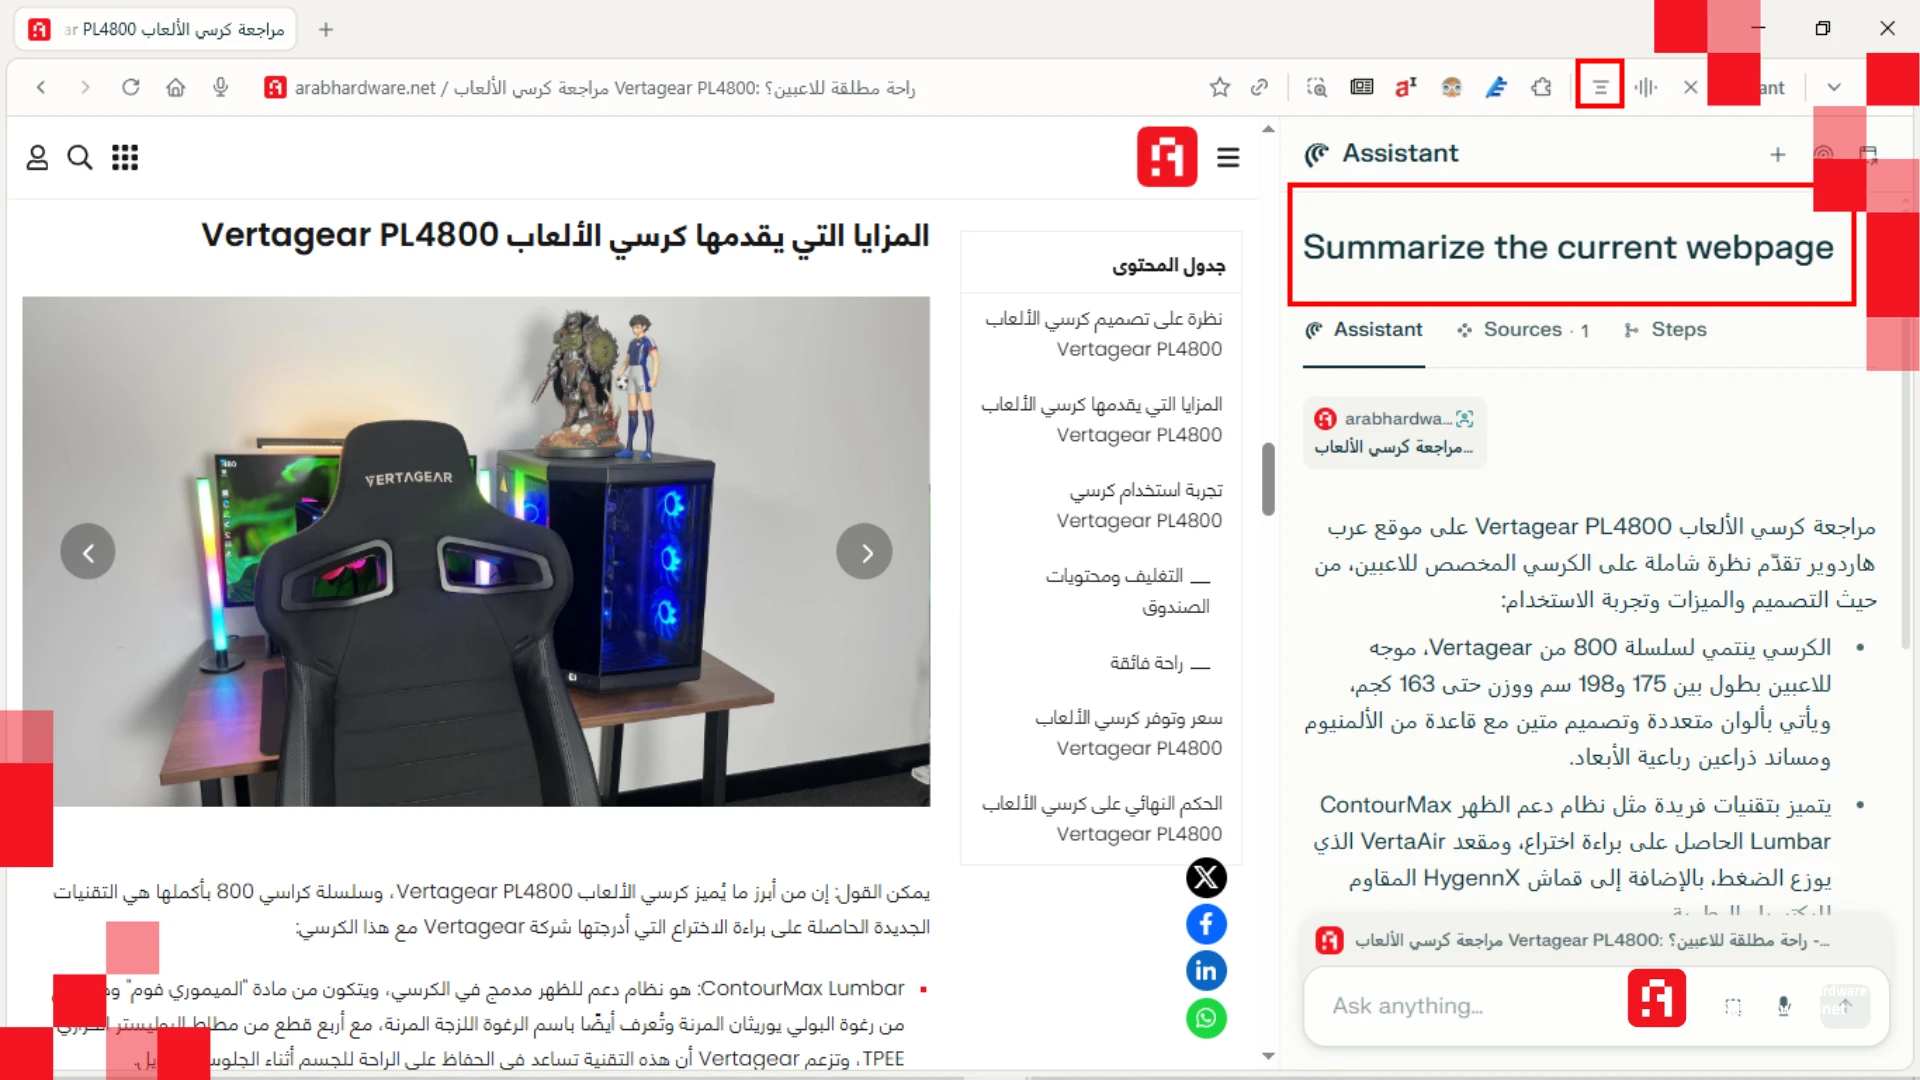Go back using the browser back arrow

coord(41,88)
